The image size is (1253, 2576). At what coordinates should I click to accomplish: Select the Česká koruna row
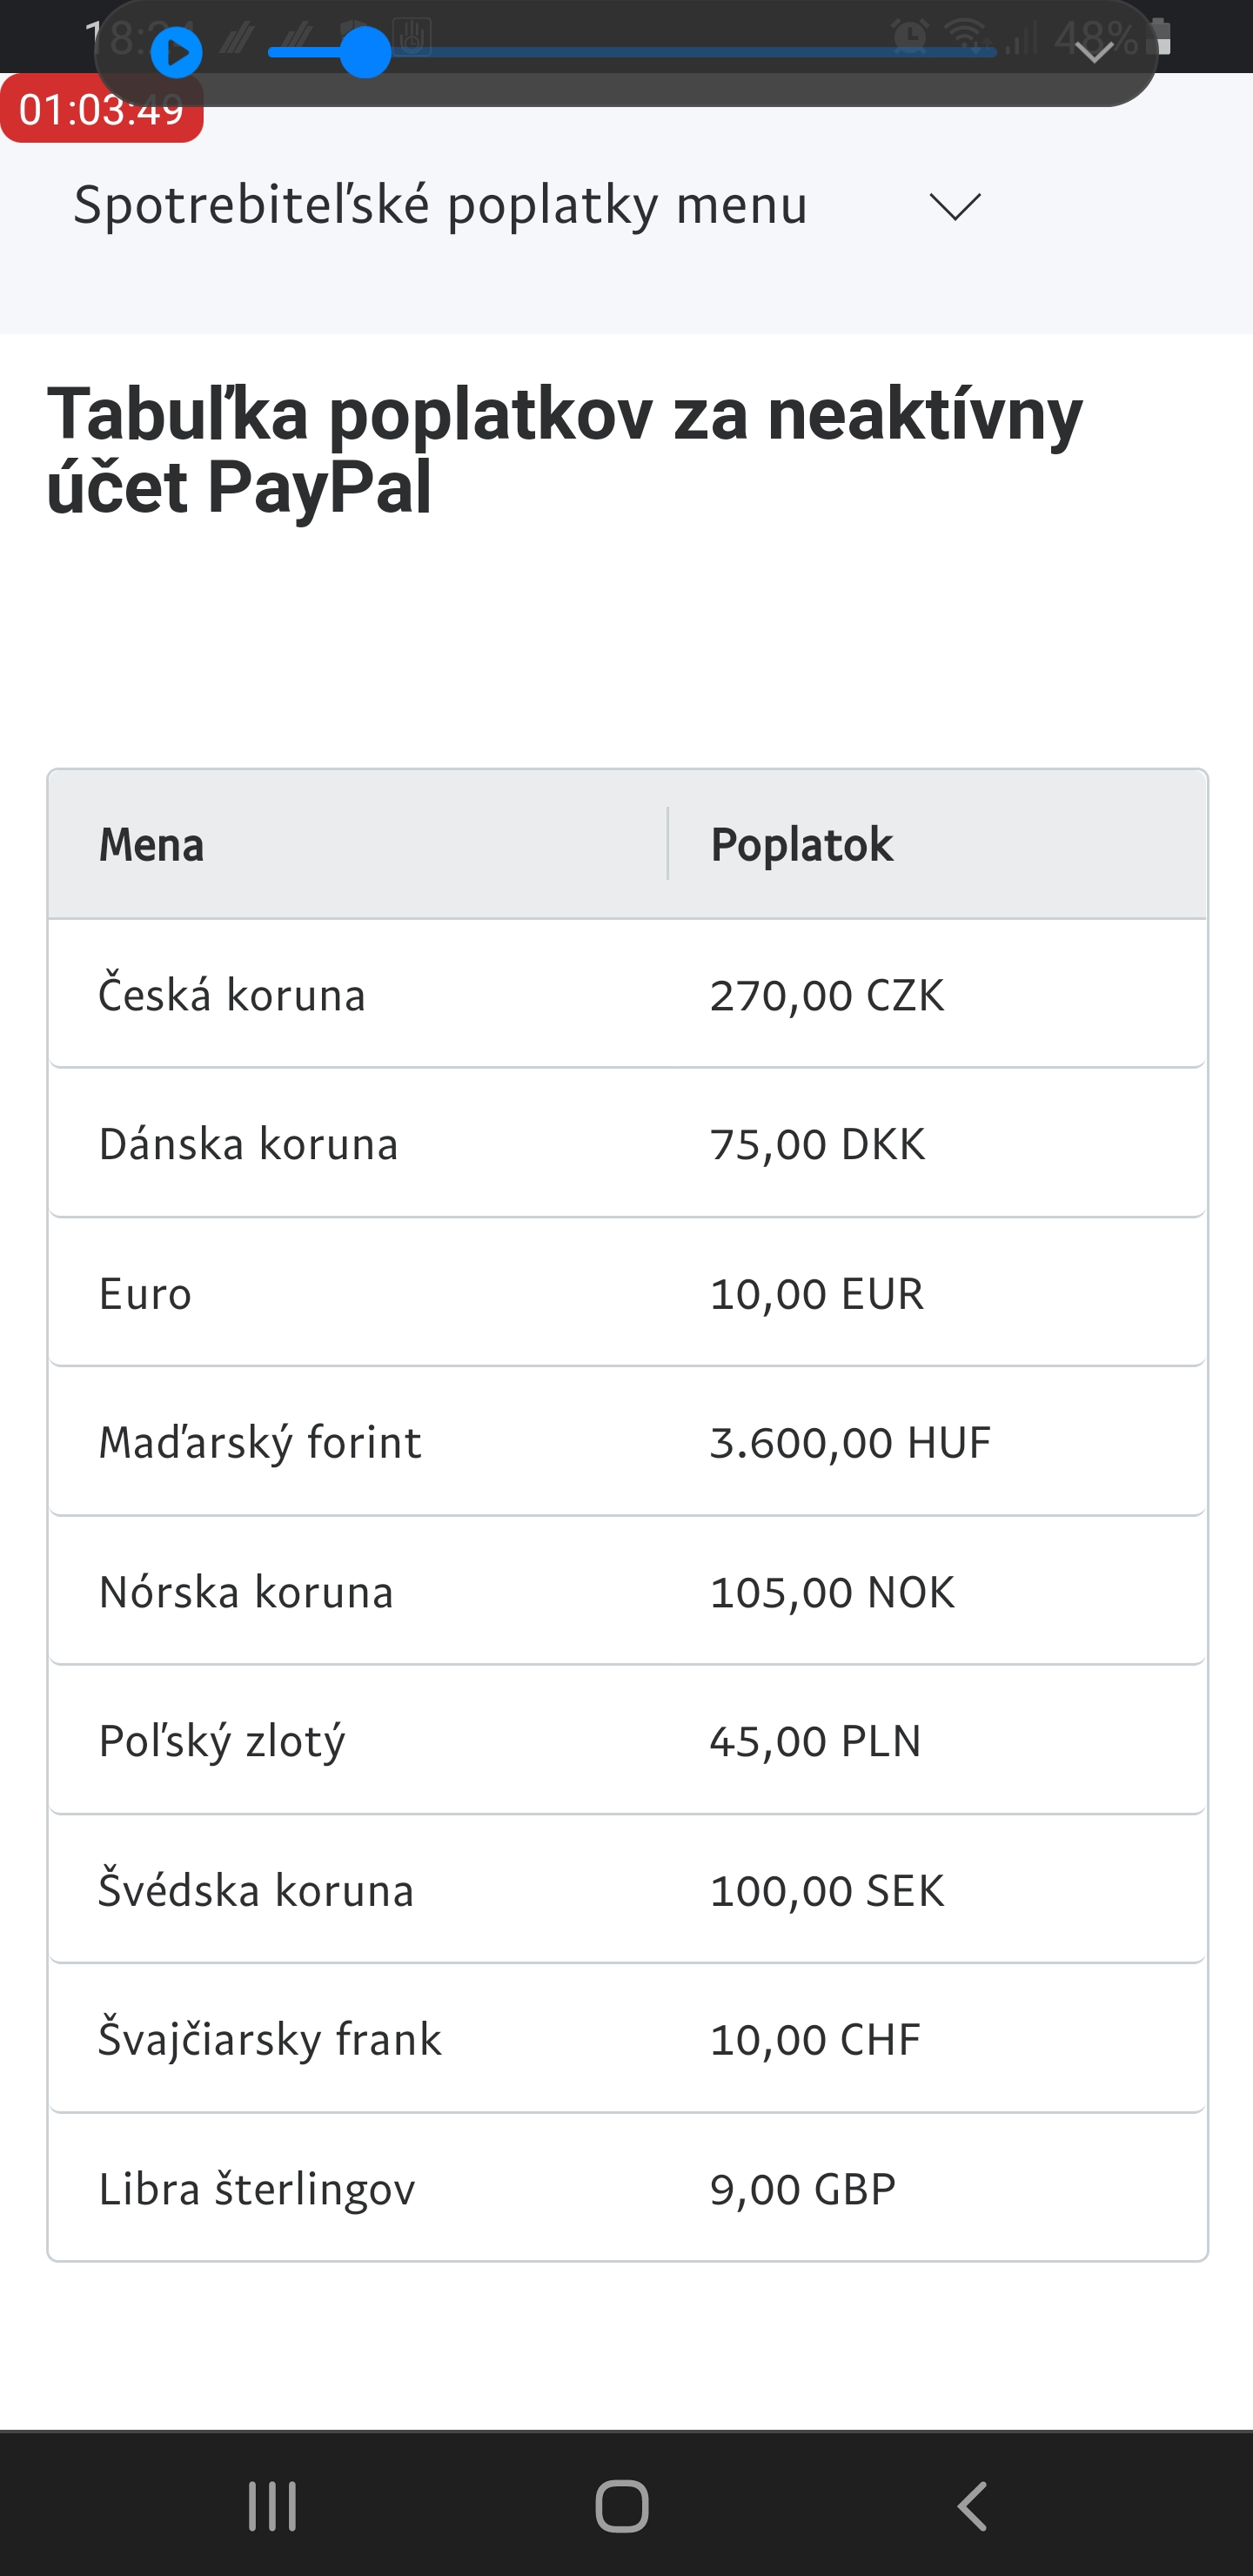[x=232, y=995]
